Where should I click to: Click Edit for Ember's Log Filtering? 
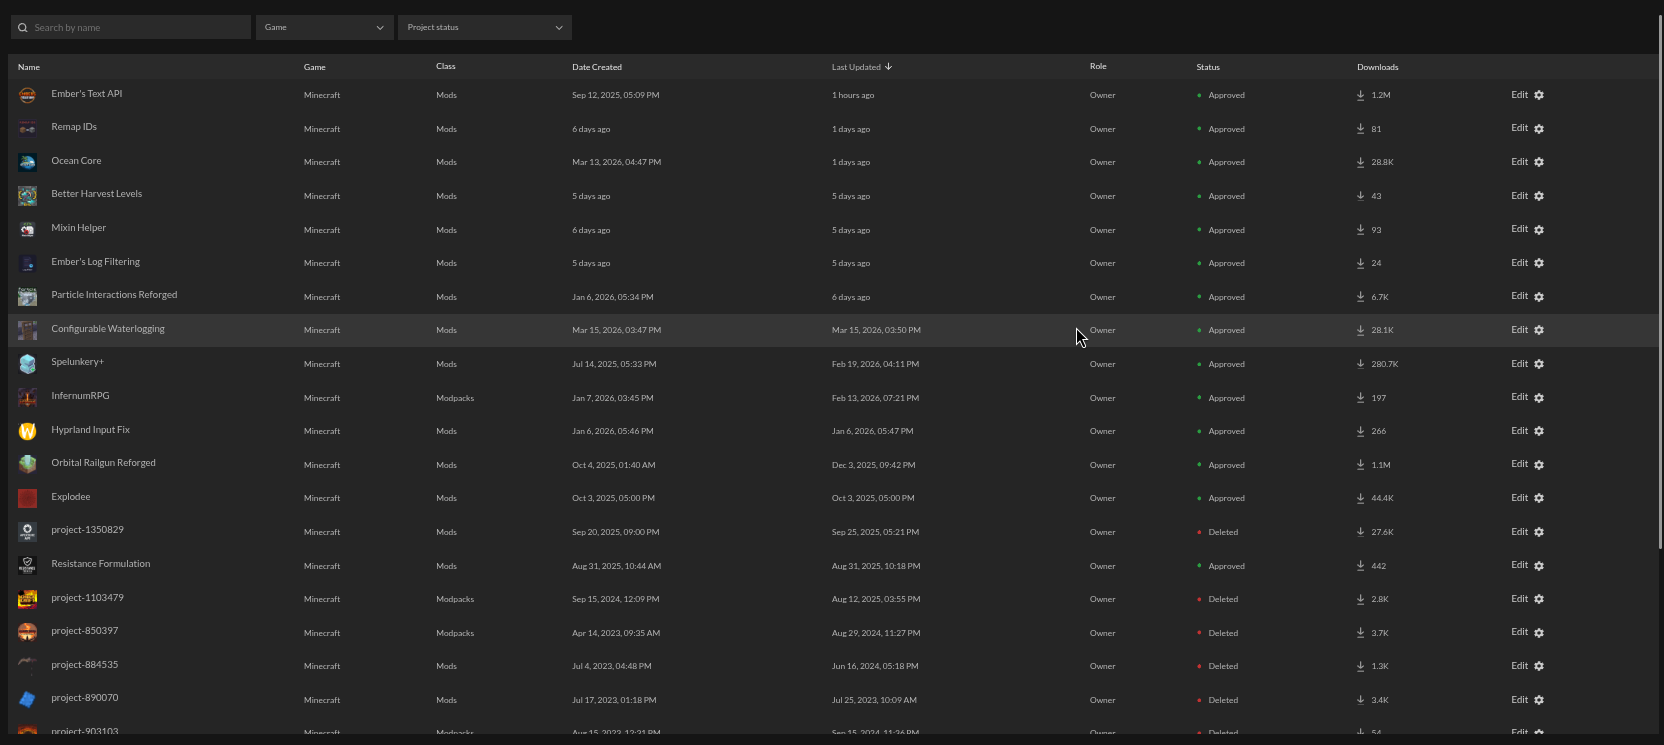(1519, 263)
